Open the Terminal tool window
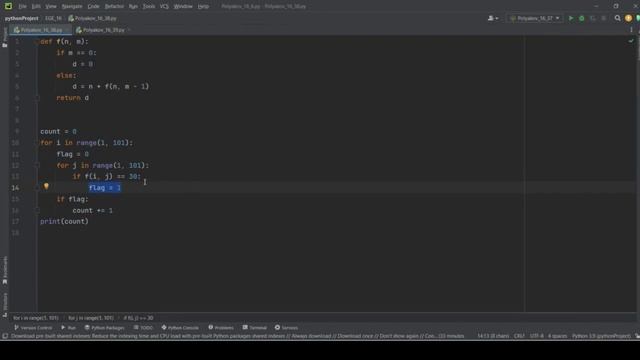The image size is (640, 360). (254, 328)
